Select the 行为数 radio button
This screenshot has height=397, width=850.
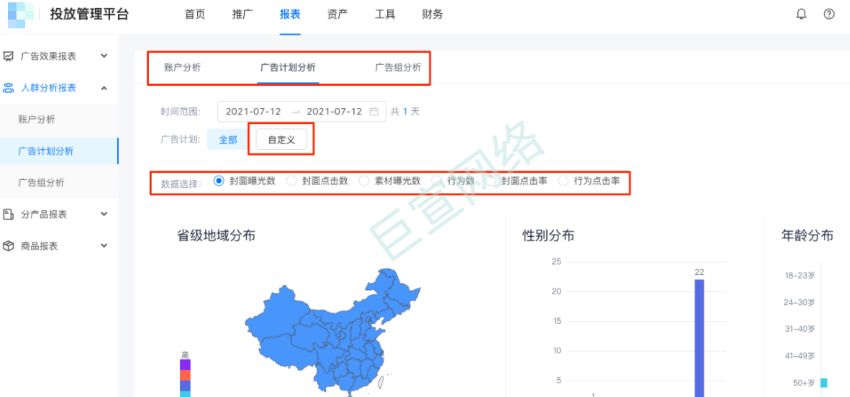click(x=436, y=181)
